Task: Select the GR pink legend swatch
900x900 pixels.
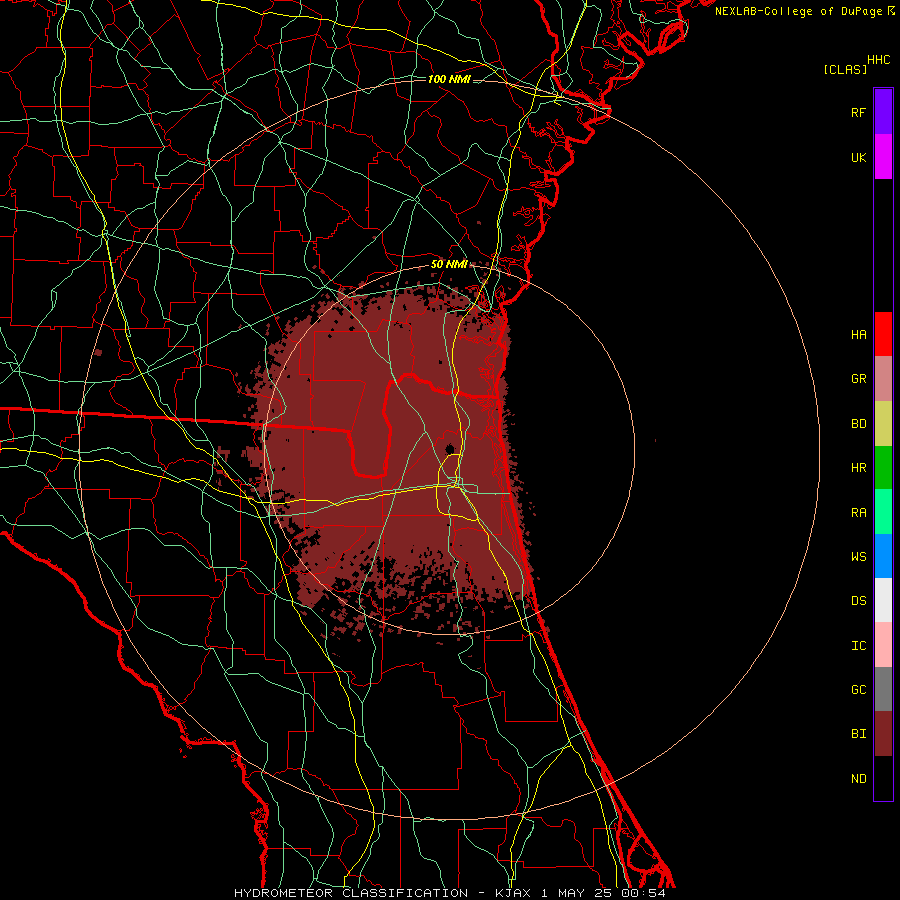Action: click(883, 379)
